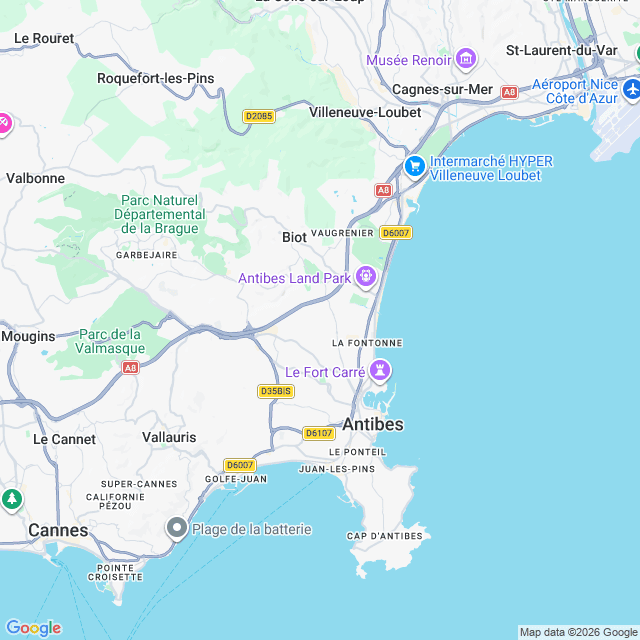Click the Roquefort-les-Pins town label

pos(156,78)
